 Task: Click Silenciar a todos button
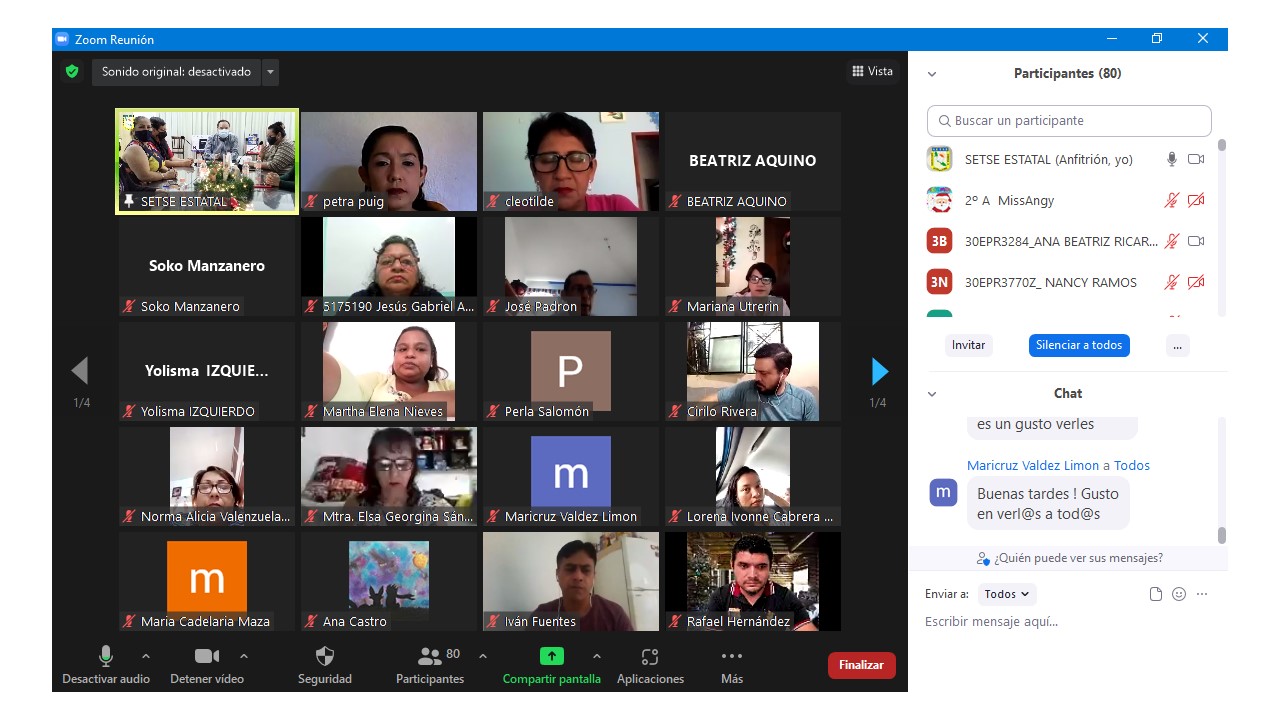click(1079, 345)
